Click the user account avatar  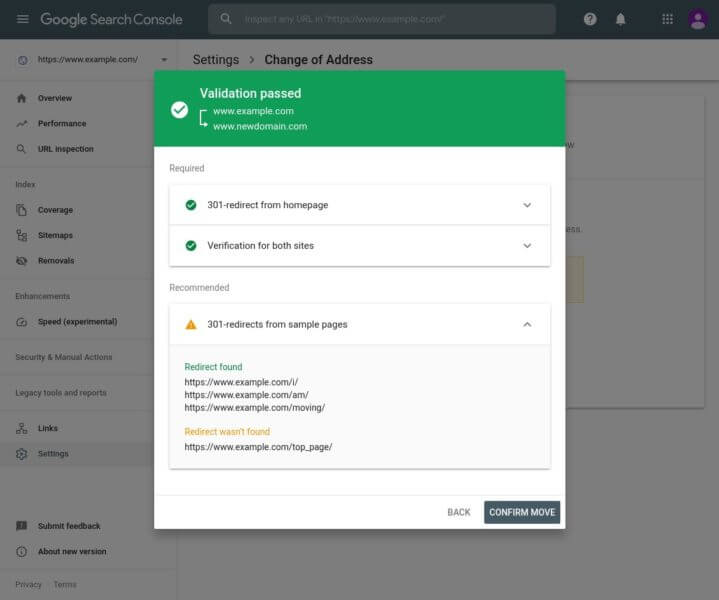698,19
